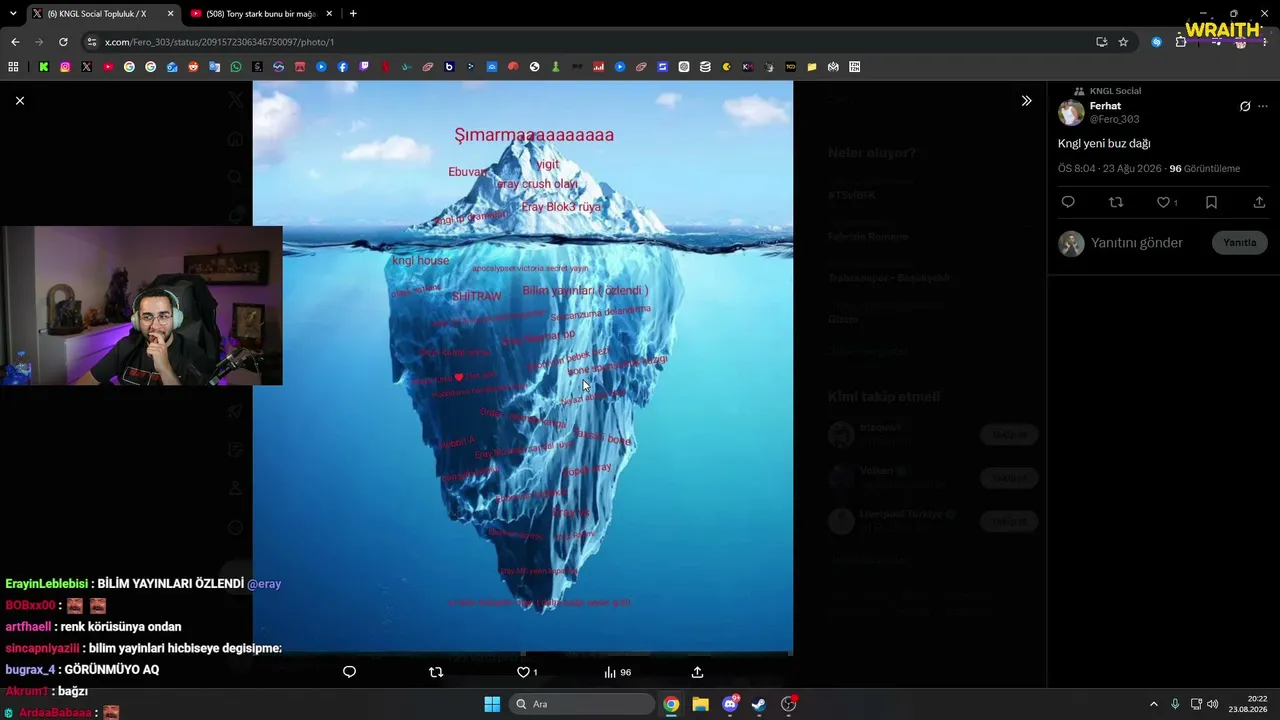1280x720 pixels.
Task: Open the volume control in system tray
Action: 1212,704
